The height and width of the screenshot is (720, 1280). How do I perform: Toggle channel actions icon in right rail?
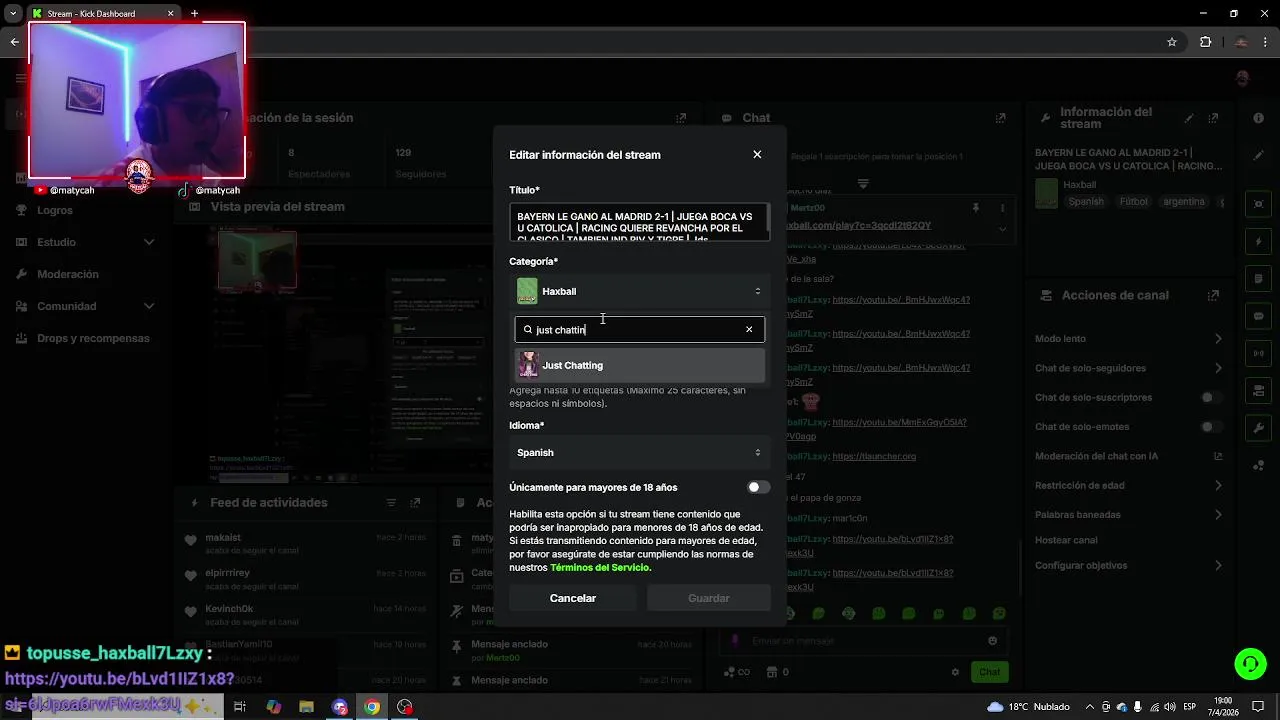(x=1258, y=391)
